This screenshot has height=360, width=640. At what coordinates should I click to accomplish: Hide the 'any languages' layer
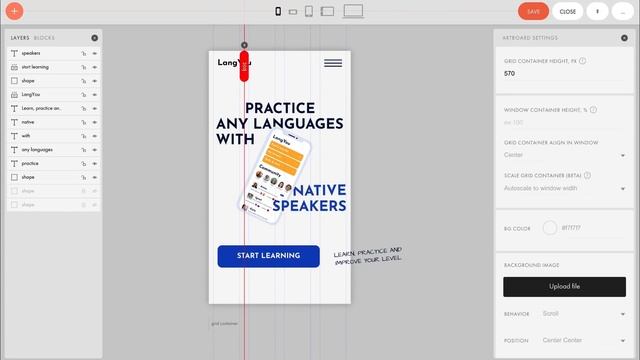point(95,150)
